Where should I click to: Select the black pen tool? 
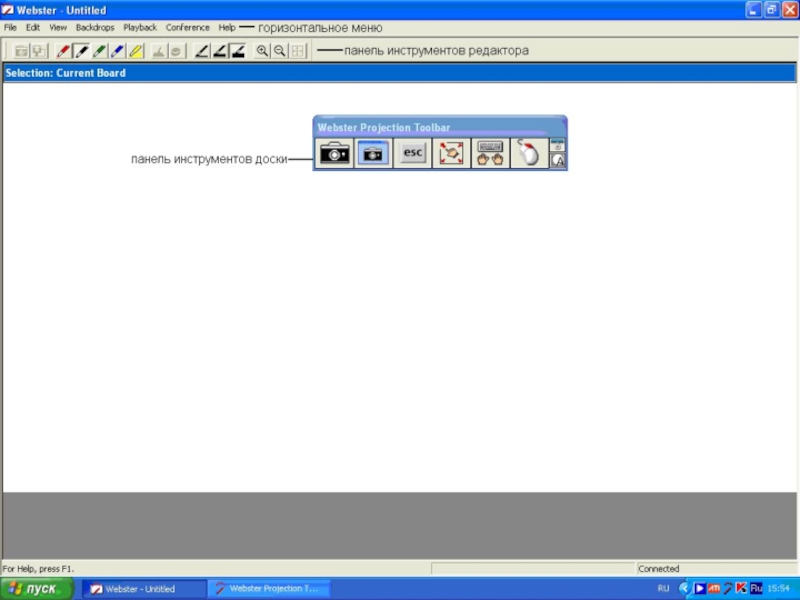pyautogui.click(x=82, y=51)
